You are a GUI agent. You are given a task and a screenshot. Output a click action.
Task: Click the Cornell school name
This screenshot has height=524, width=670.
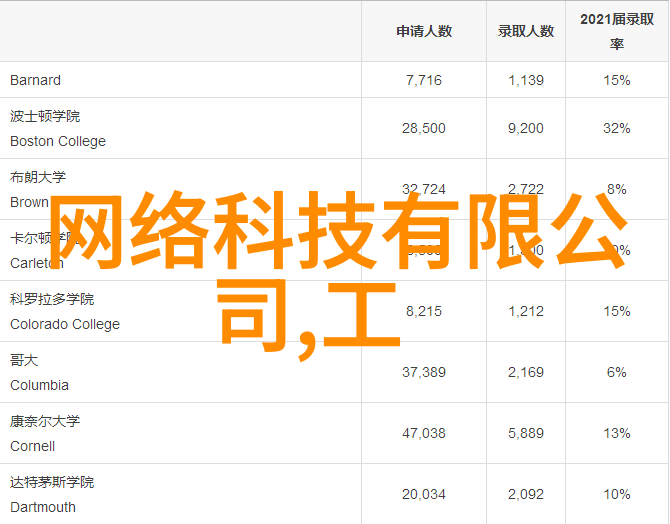32,446
